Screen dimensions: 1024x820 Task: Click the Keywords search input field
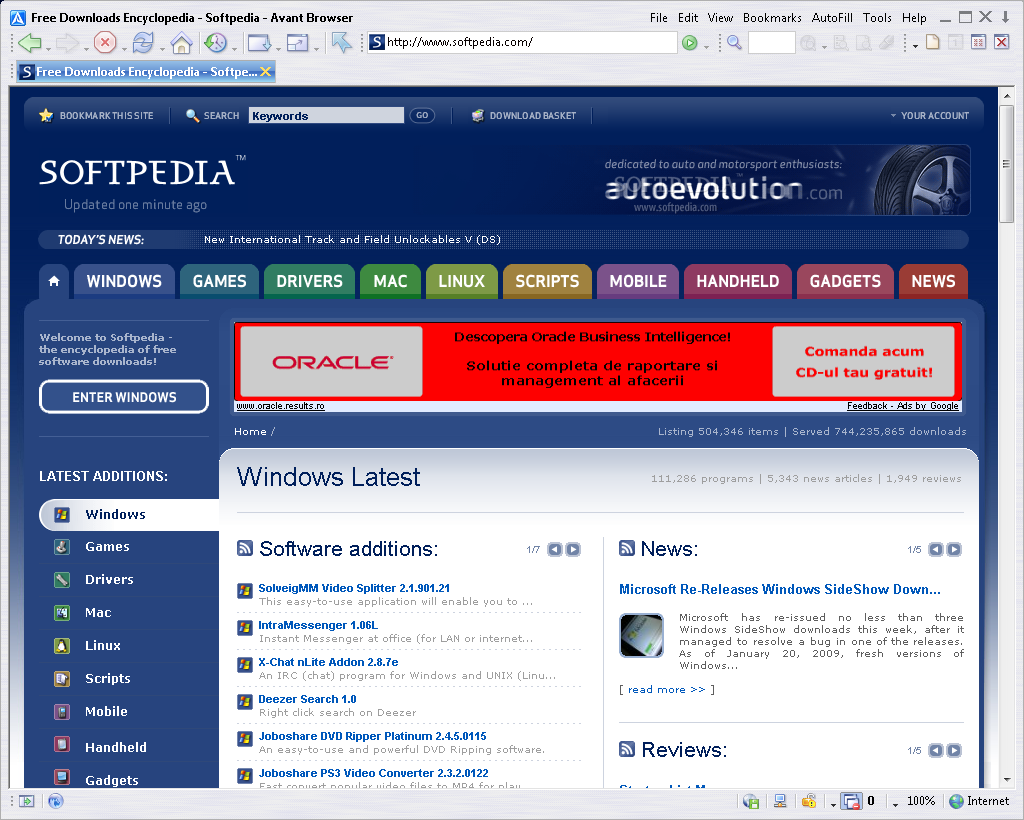(326, 116)
